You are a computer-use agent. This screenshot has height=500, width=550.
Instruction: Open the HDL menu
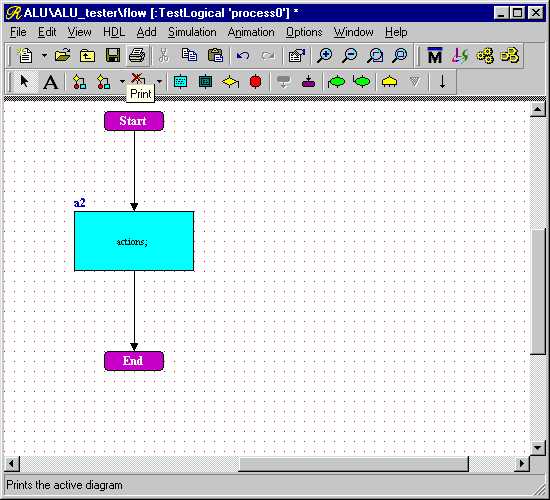114,32
